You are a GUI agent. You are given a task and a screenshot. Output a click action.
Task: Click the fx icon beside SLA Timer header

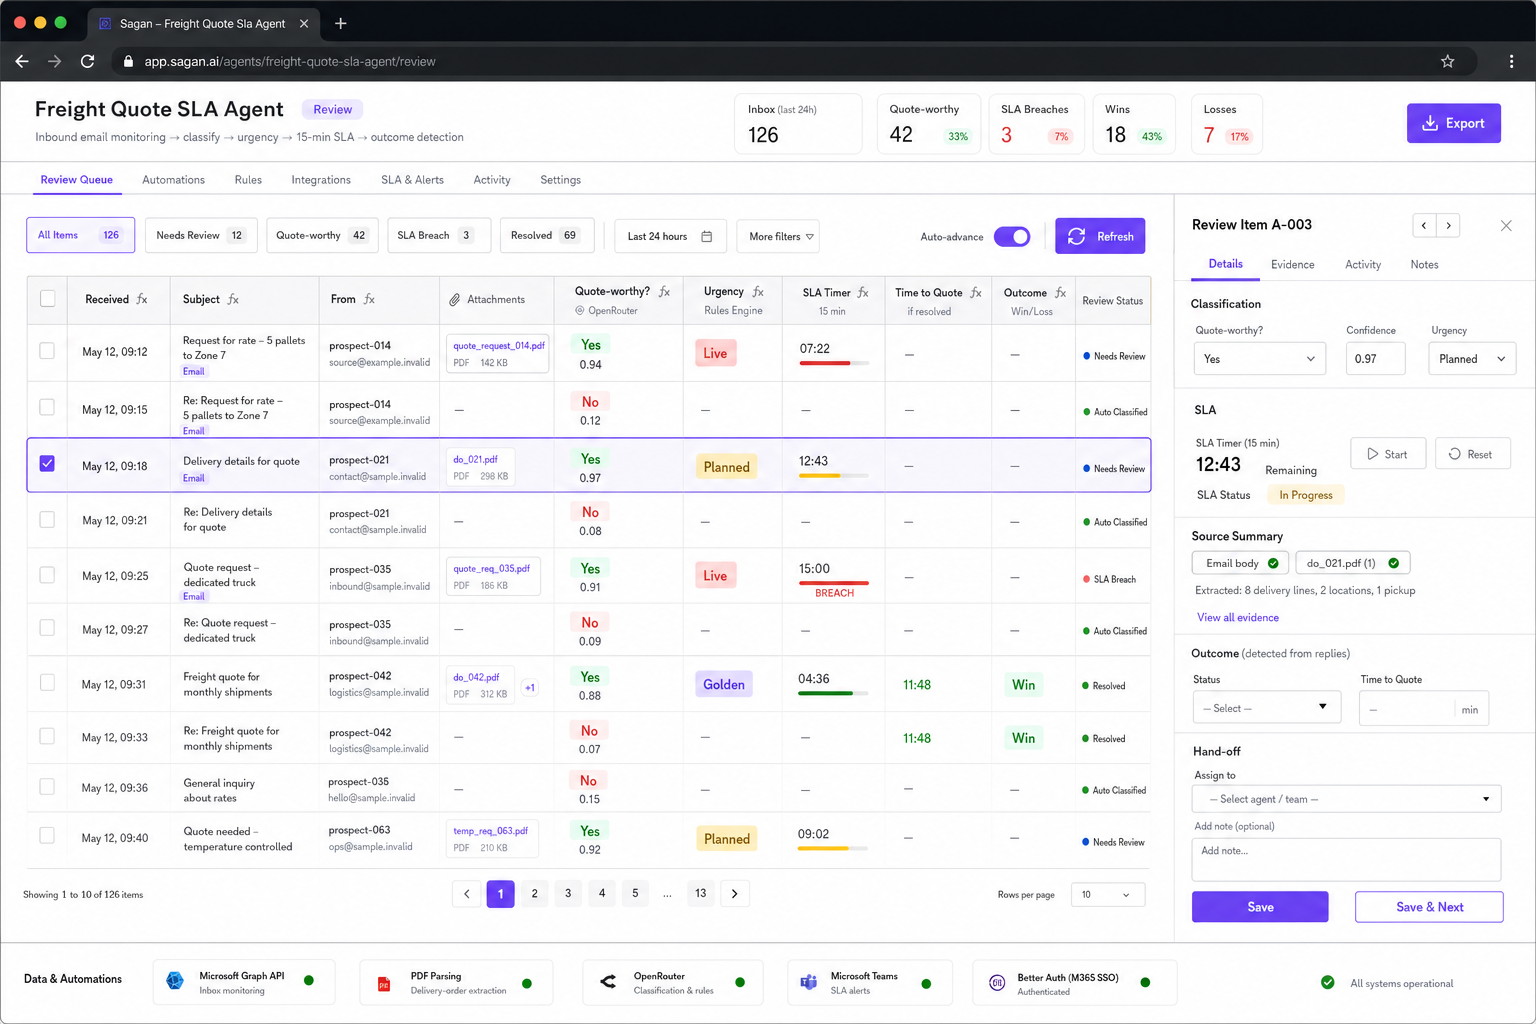click(x=863, y=293)
